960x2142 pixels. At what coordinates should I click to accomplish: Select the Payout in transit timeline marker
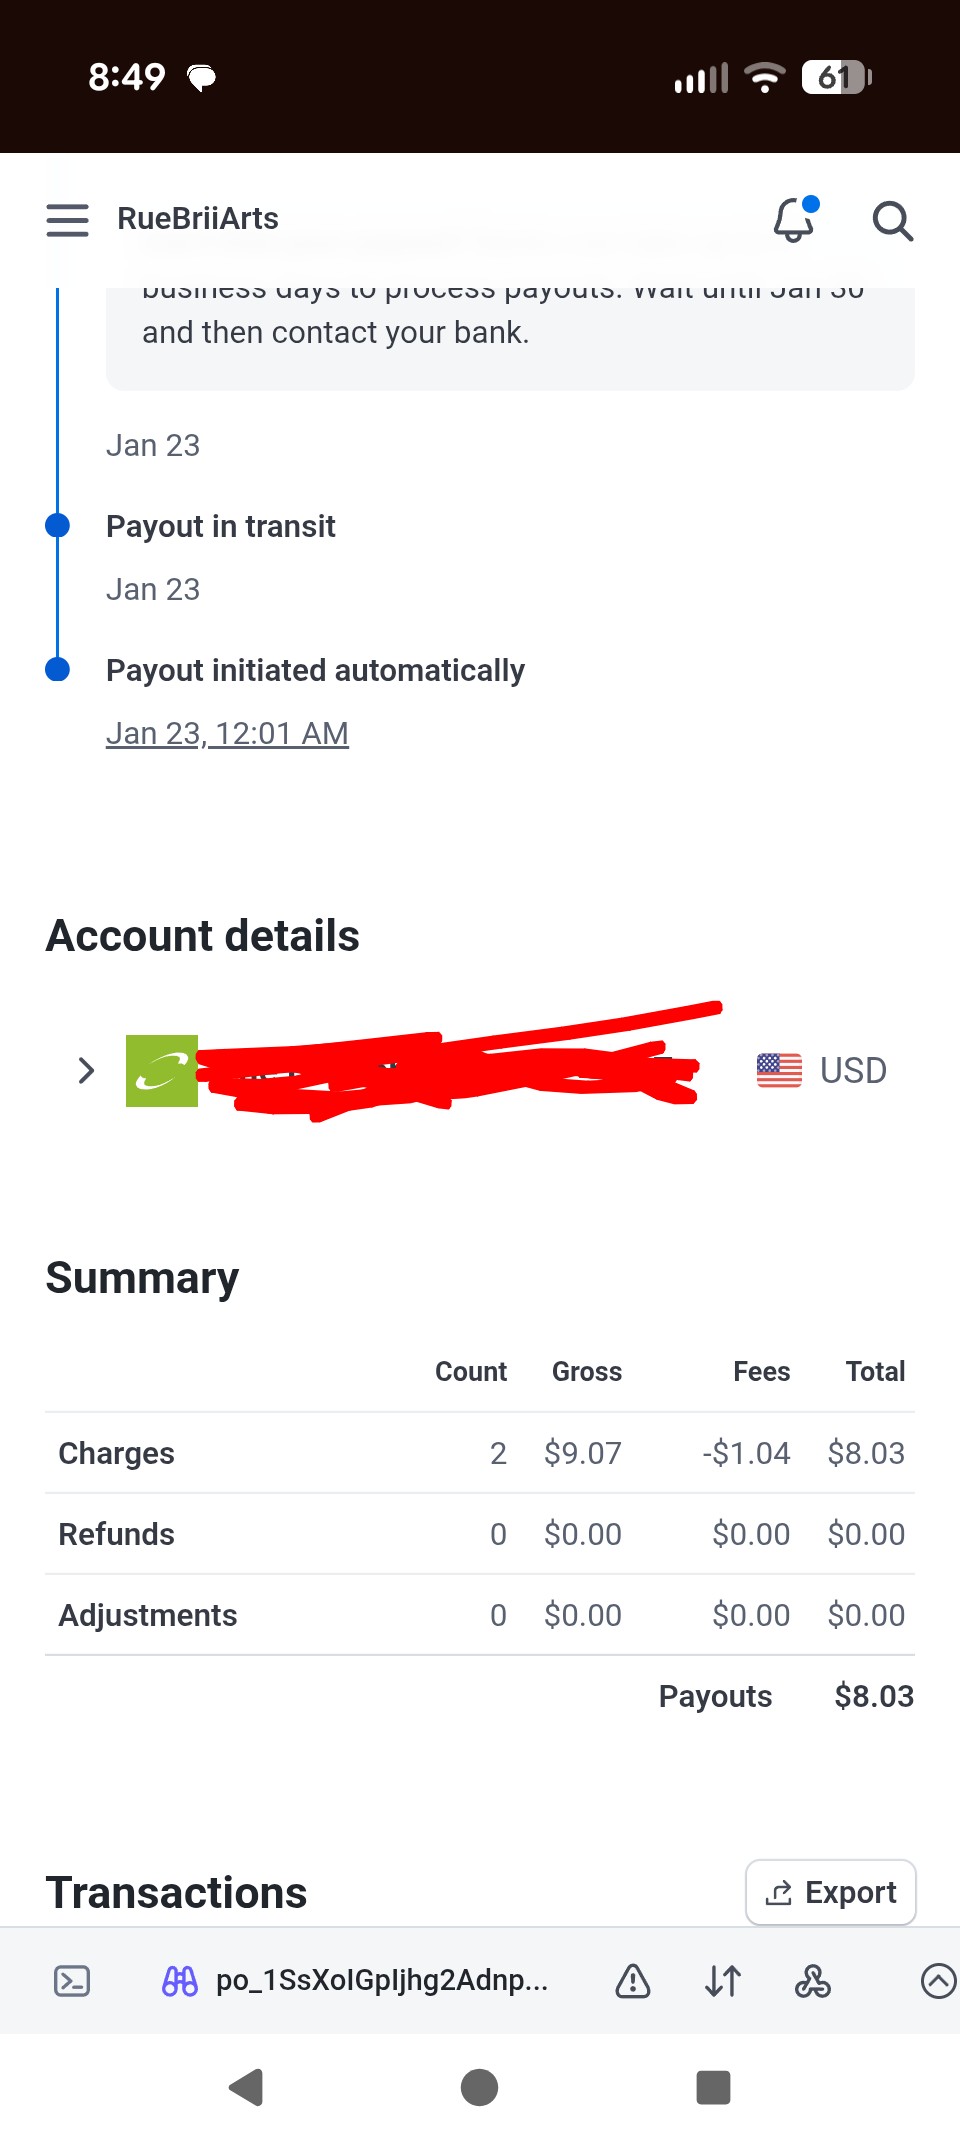point(58,526)
